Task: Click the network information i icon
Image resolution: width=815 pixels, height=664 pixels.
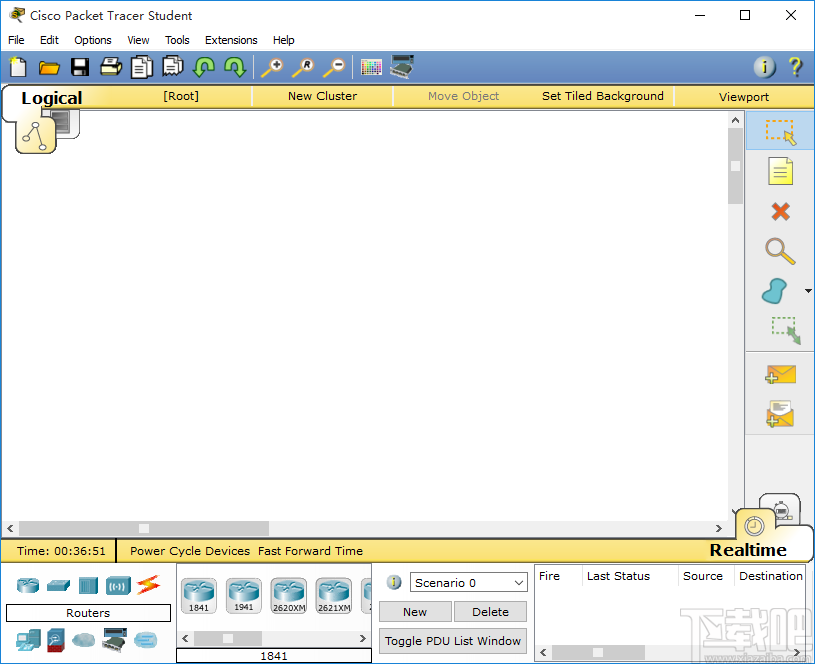Action: coord(764,67)
